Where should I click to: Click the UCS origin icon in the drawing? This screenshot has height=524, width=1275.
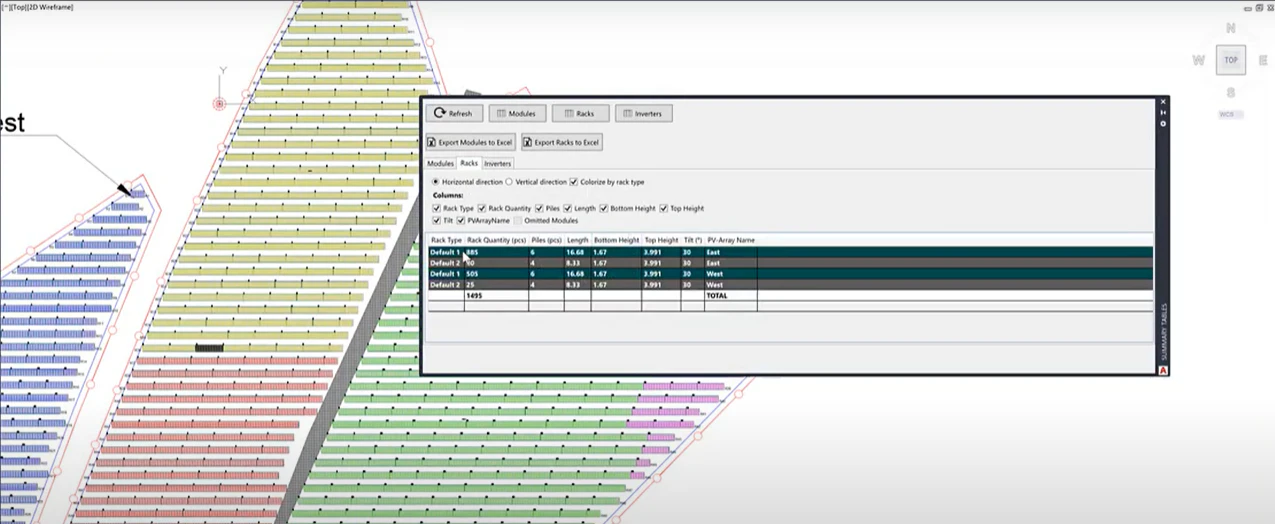coord(219,103)
